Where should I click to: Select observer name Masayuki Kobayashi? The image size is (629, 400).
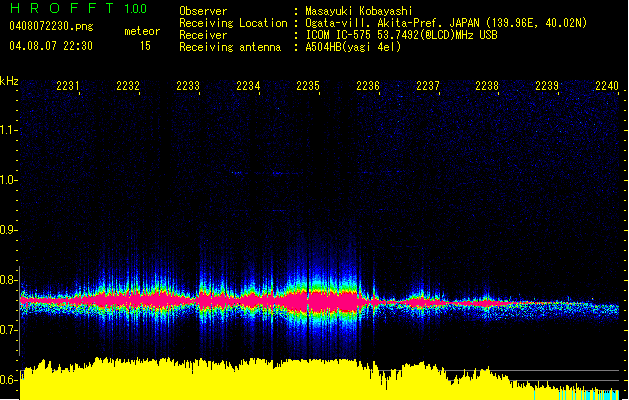pos(359,11)
